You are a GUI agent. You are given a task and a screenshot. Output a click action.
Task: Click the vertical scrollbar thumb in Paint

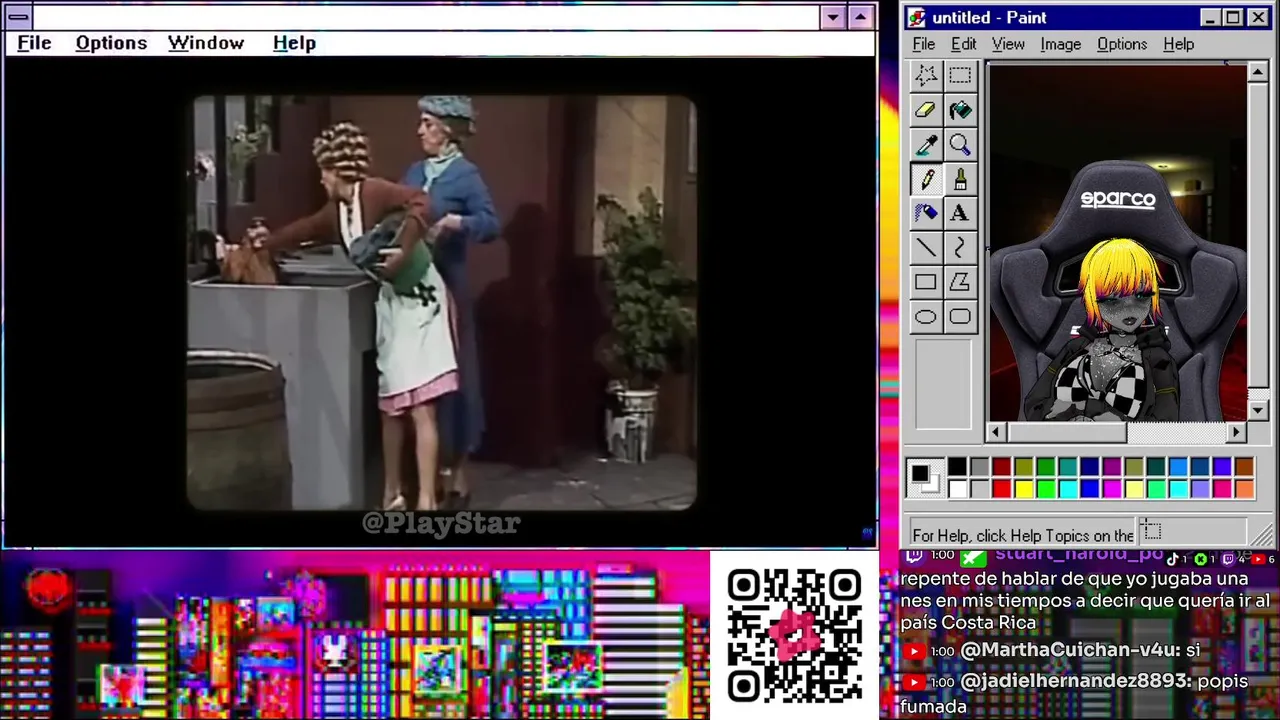coord(1258,235)
